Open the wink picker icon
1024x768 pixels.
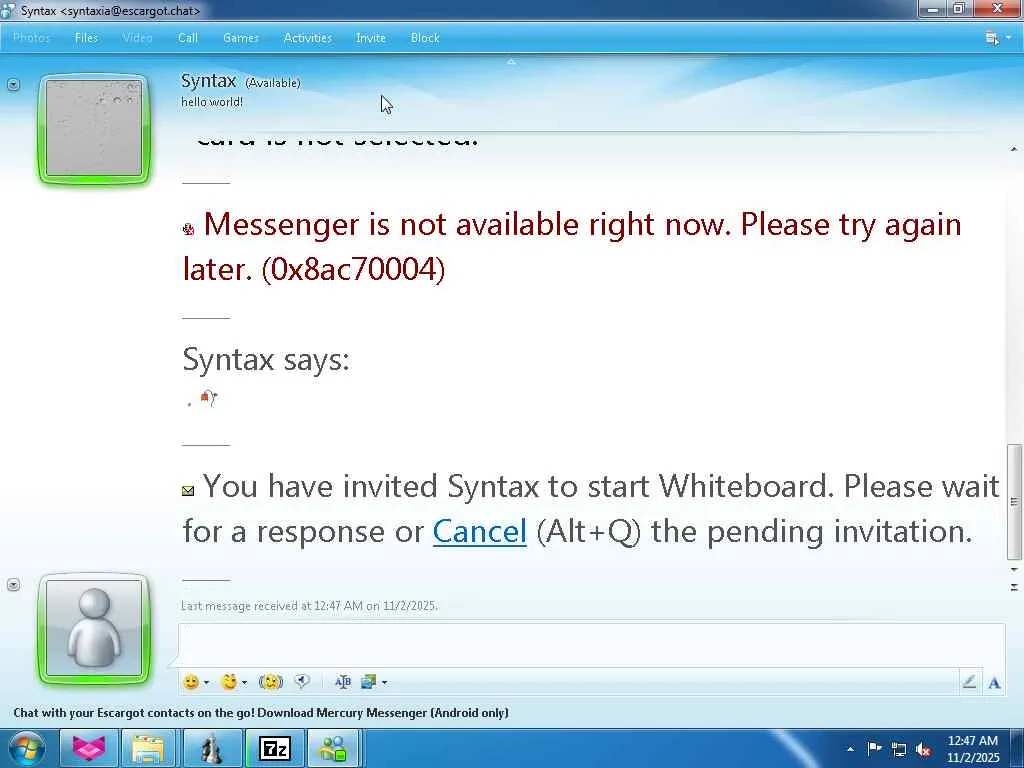(229, 682)
